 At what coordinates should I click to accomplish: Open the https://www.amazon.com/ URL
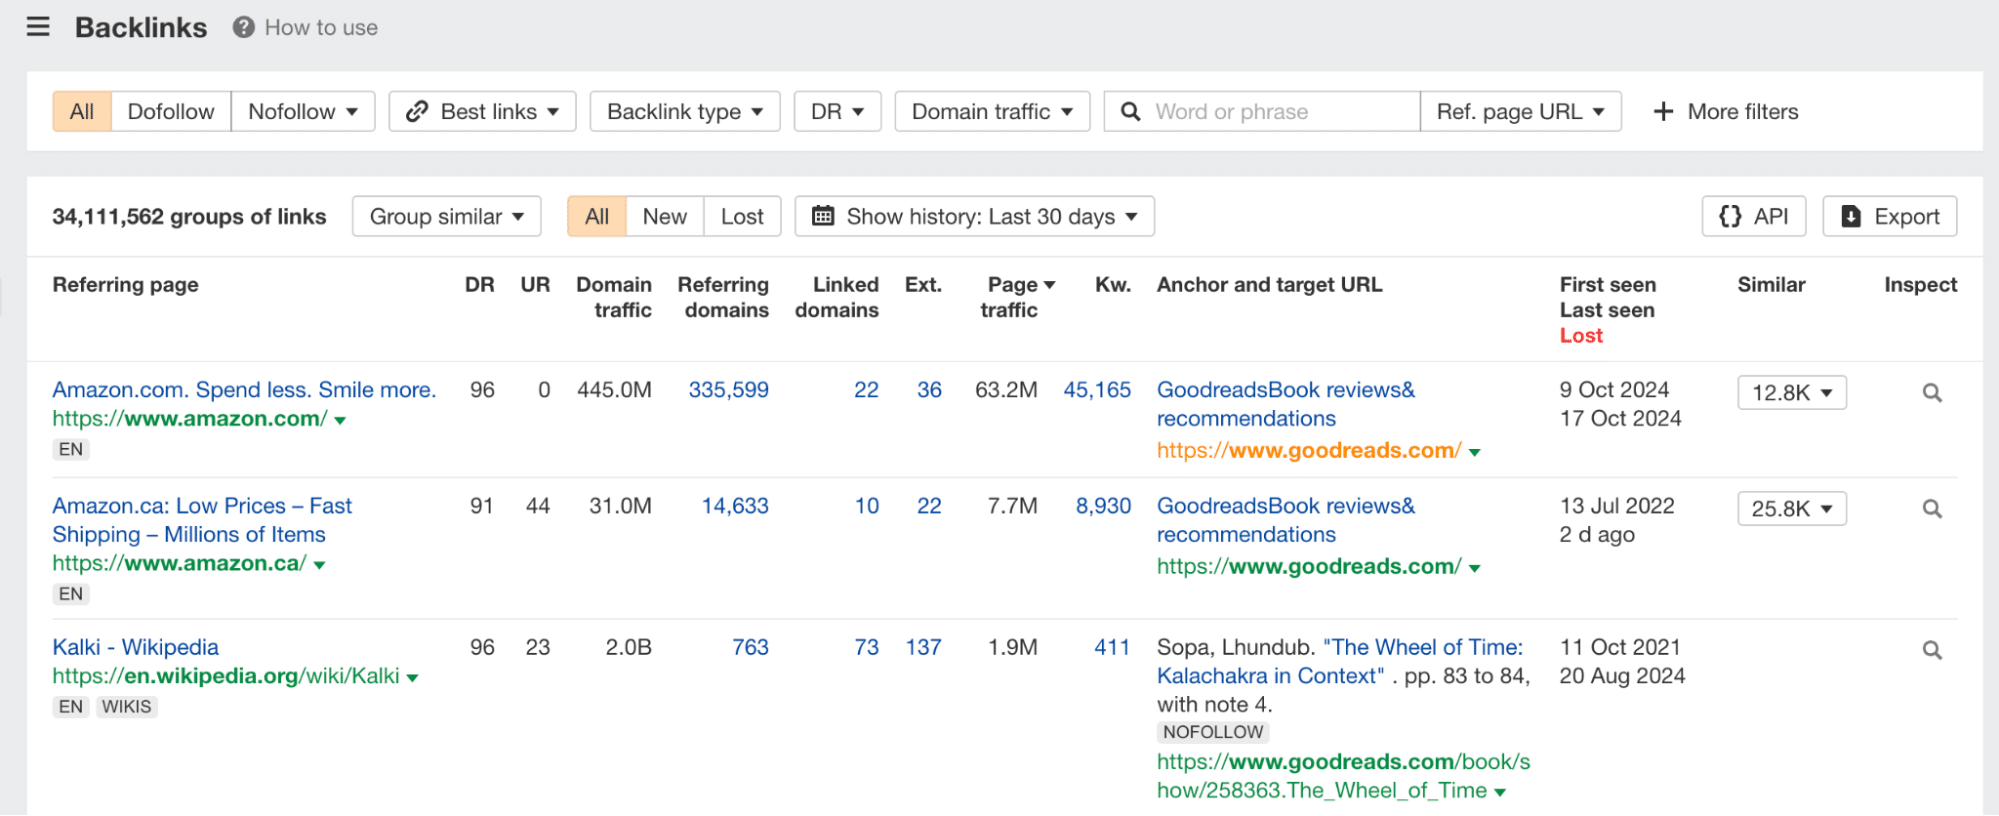coord(190,419)
